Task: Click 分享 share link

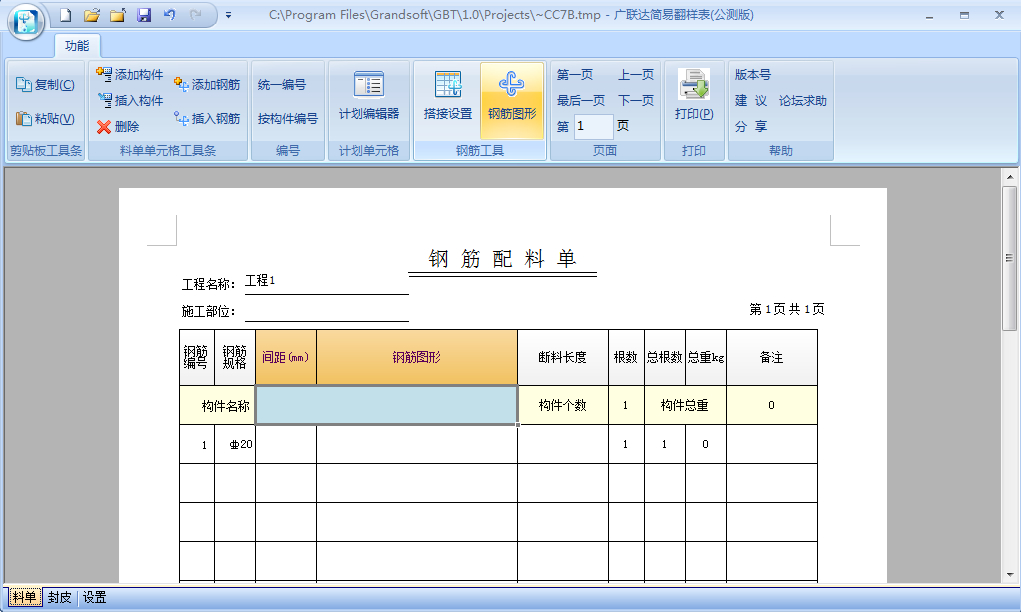Action: tap(751, 126)
